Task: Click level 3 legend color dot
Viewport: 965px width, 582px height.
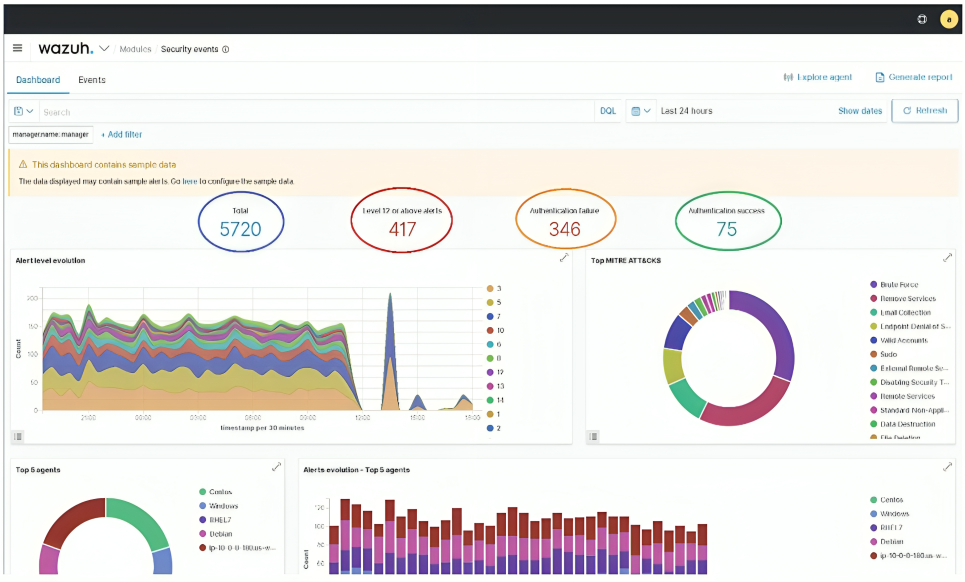Action: [x=490, y=289]
